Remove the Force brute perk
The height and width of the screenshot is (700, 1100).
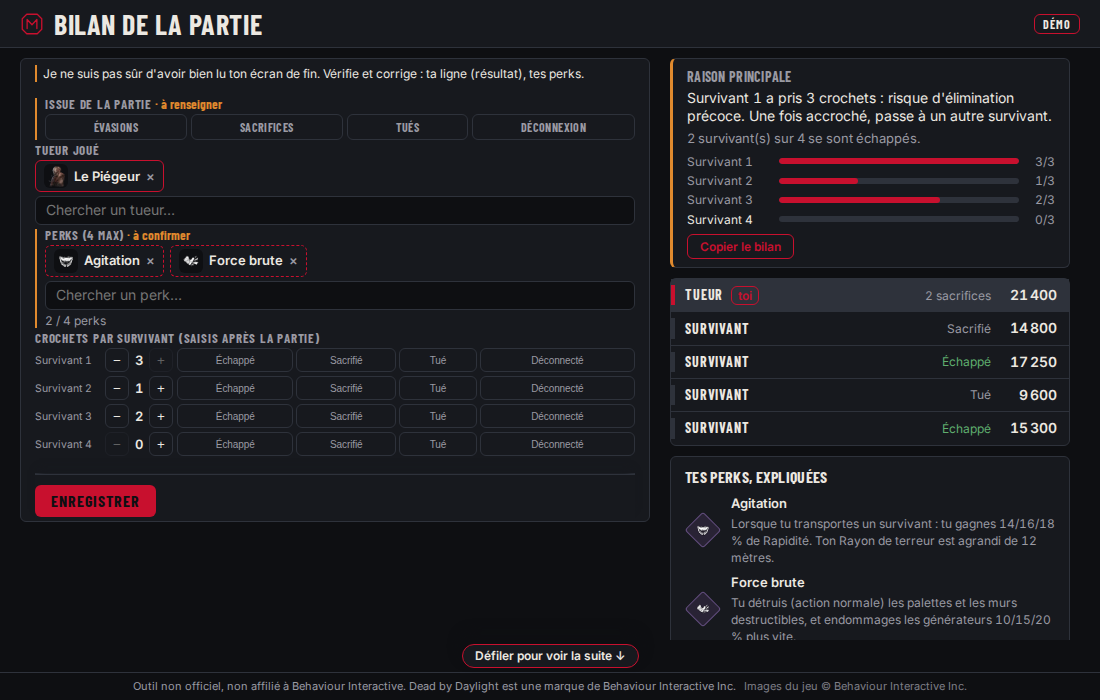[293, 262]
